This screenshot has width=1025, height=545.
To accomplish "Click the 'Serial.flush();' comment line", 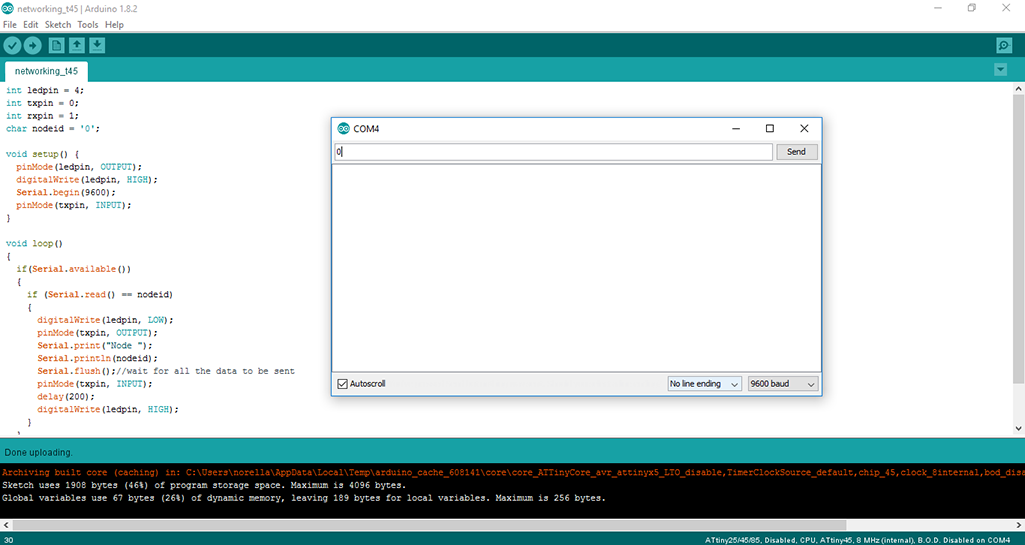I will pyautogui.click(x=166, y=371).
